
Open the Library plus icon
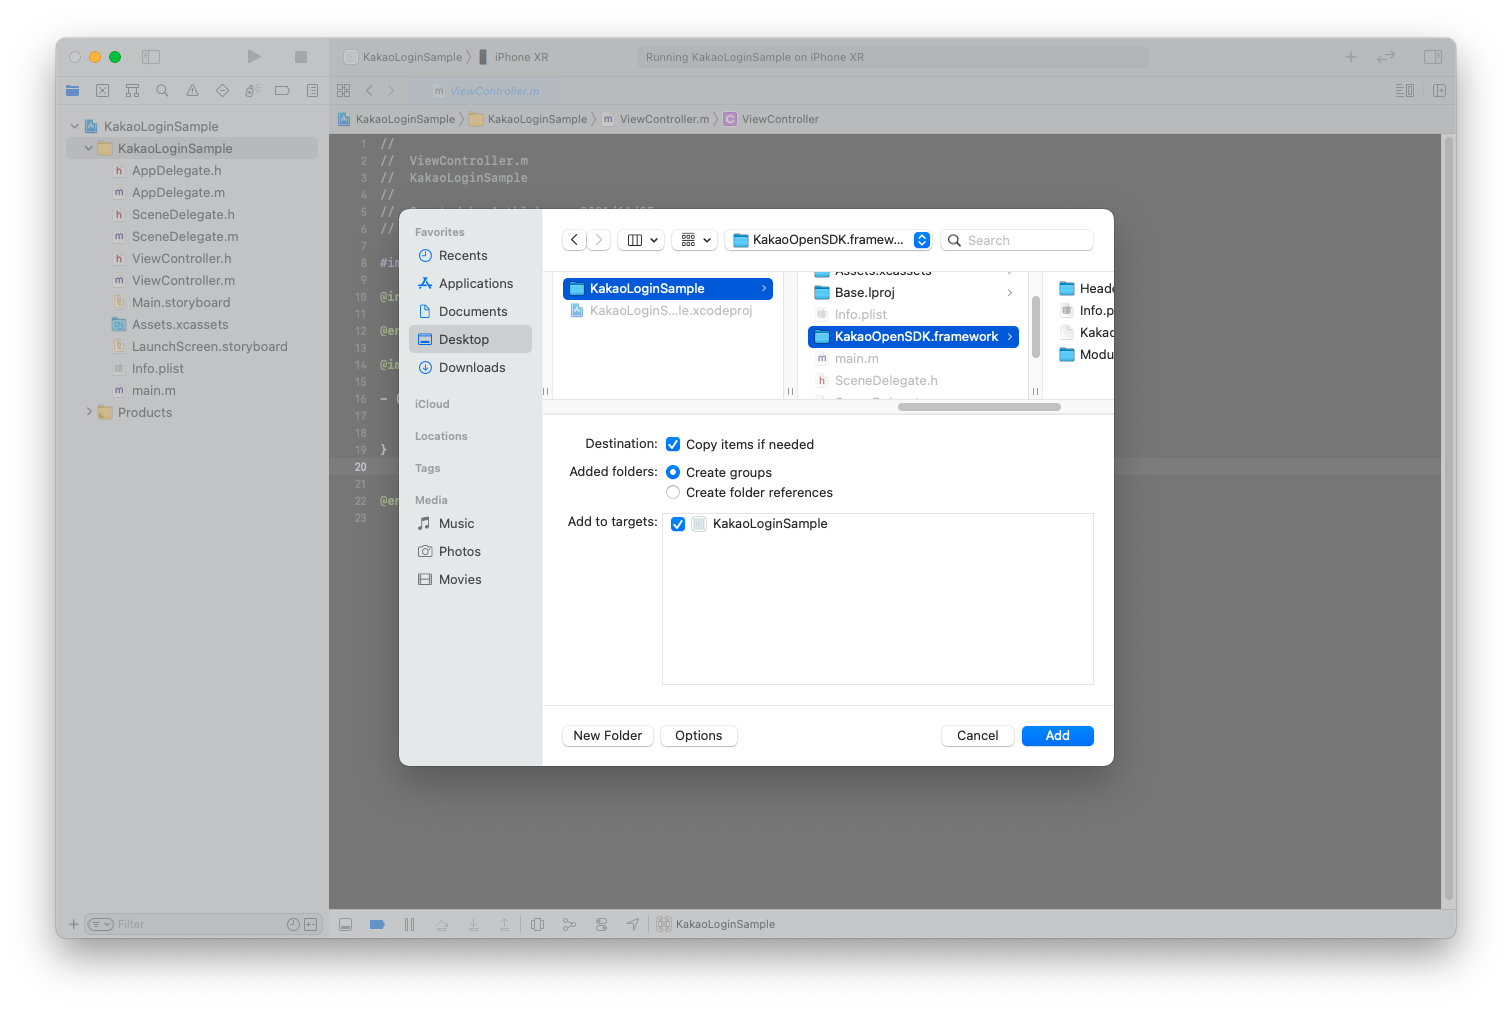coord(1351,57)
